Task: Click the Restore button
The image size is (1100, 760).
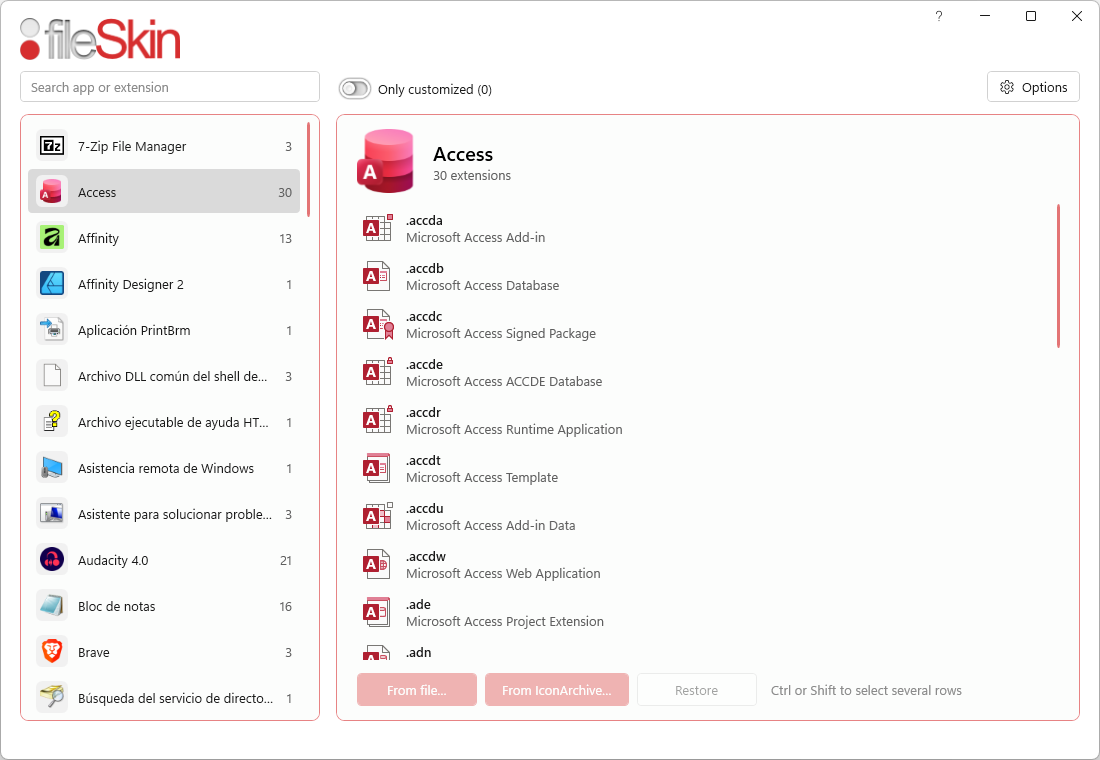Action: pyautogui.click(x=697, y=690)
